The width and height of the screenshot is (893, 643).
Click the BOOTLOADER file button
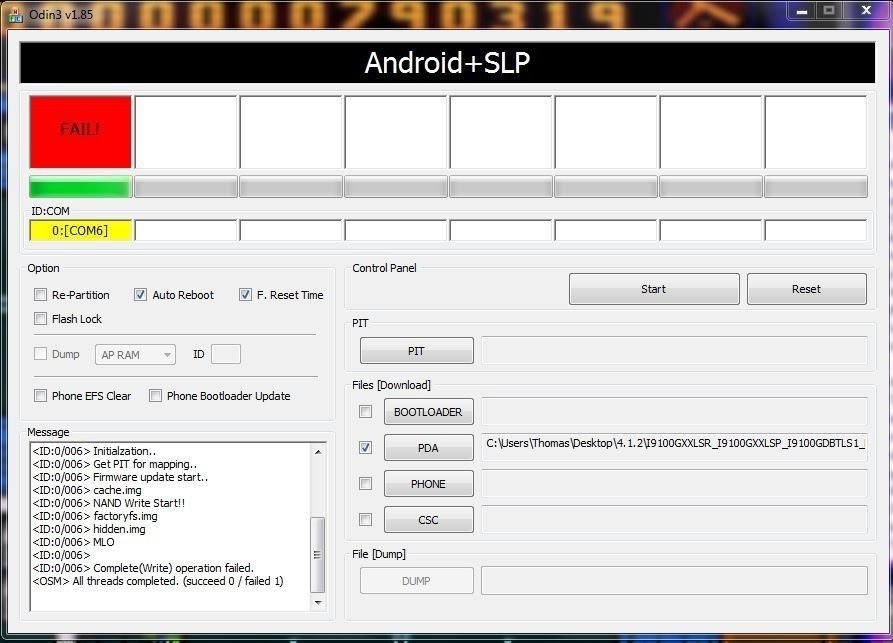tap(428, 412)
